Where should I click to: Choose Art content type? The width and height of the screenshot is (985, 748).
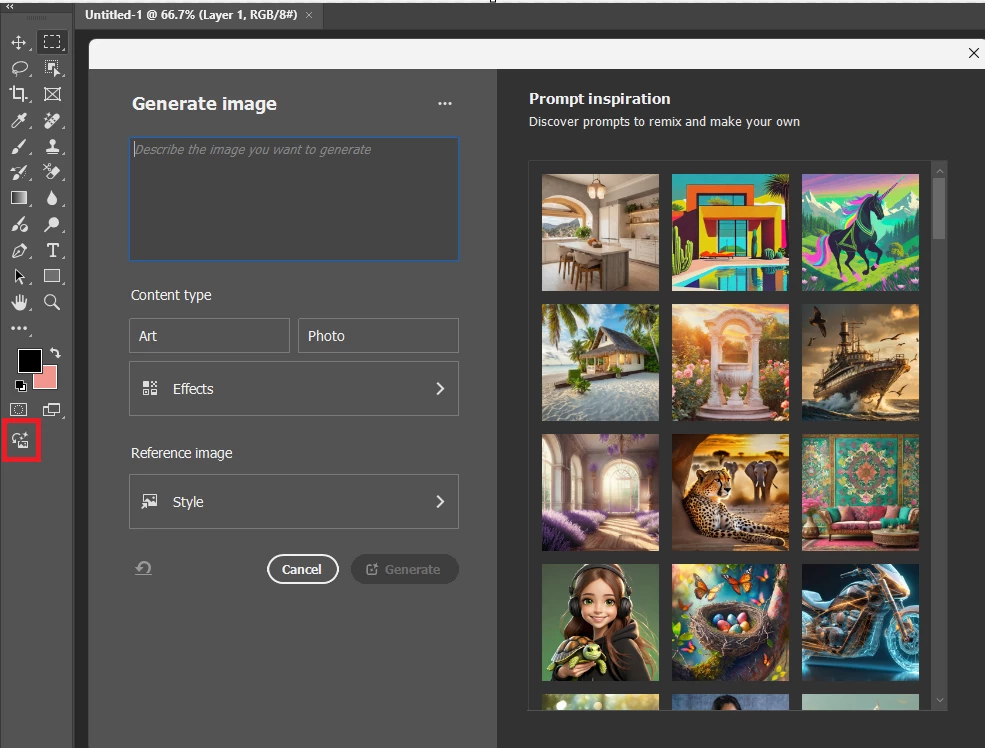click(209, 335)
